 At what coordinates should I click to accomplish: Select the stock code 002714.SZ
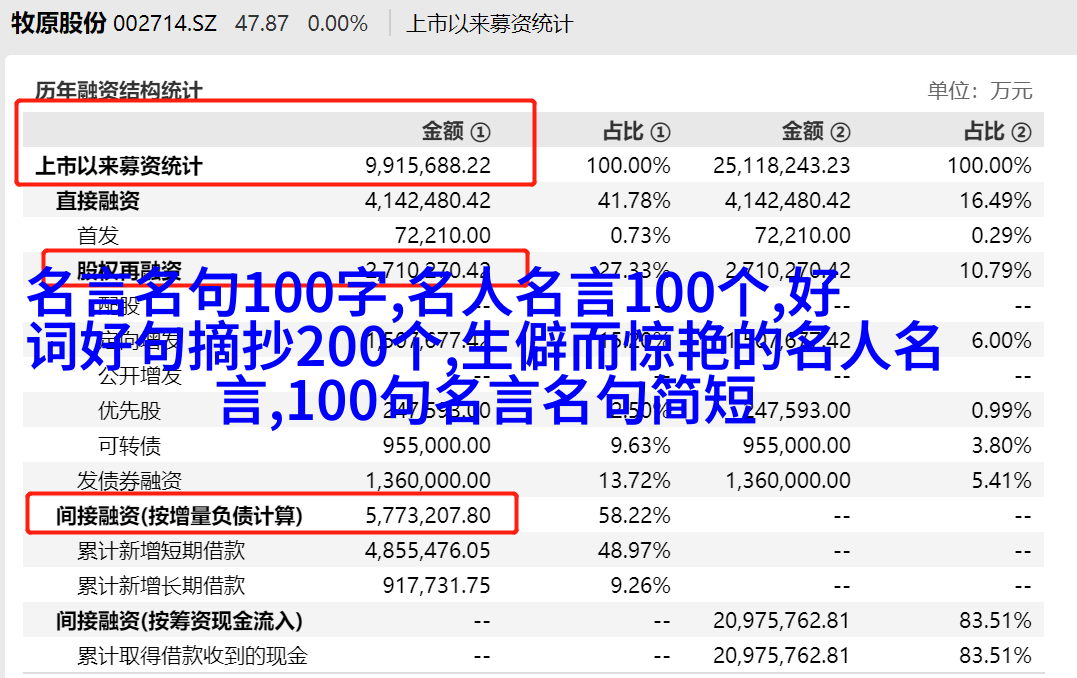(165, 24)
